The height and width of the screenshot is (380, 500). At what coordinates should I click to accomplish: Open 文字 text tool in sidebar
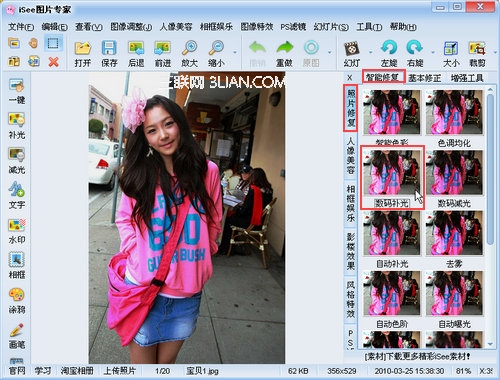pos(17,196)
